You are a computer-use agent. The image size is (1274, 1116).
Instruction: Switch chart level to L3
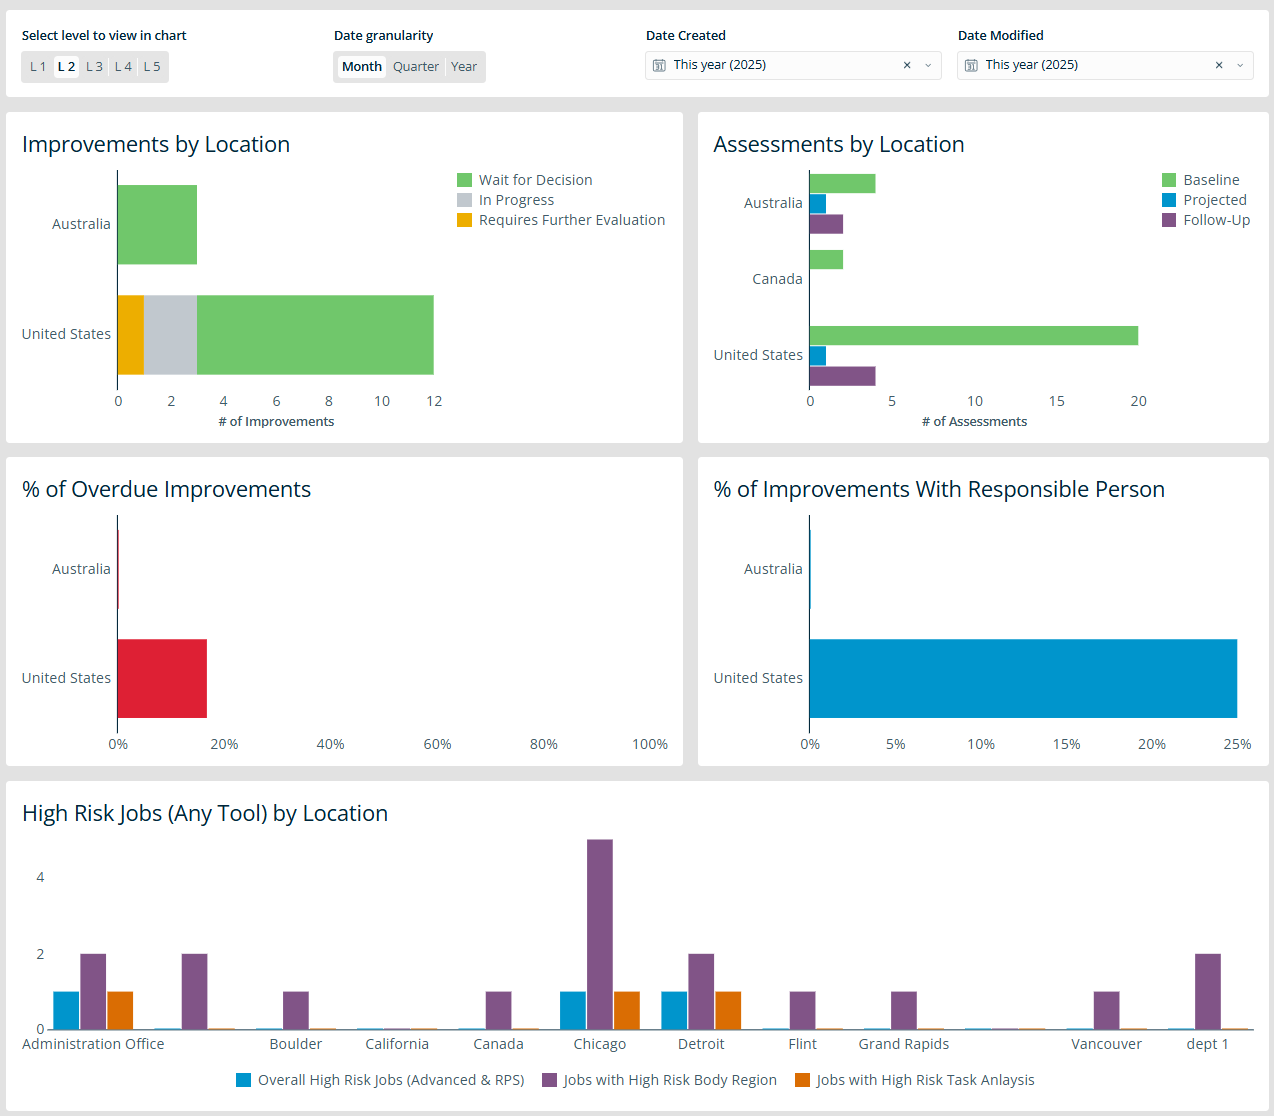(94, 67)
